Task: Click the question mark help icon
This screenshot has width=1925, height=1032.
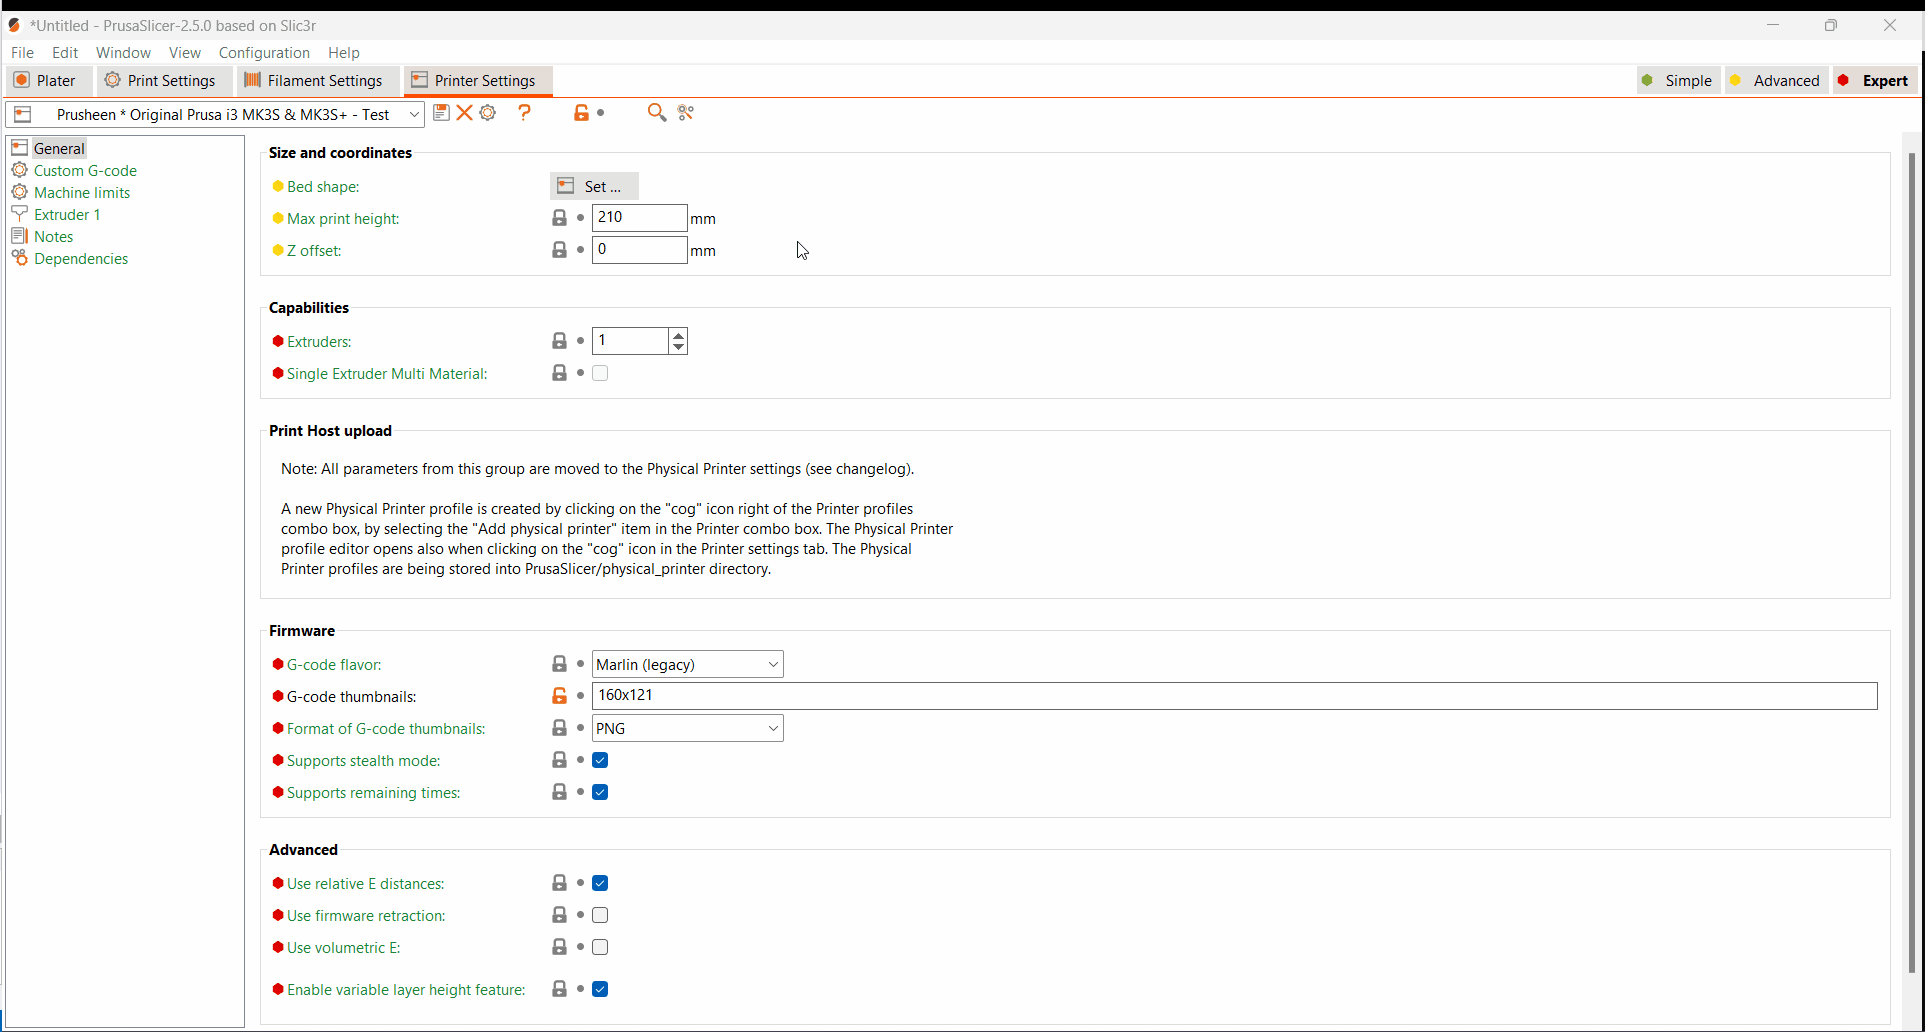Action: tap(524, 113)
